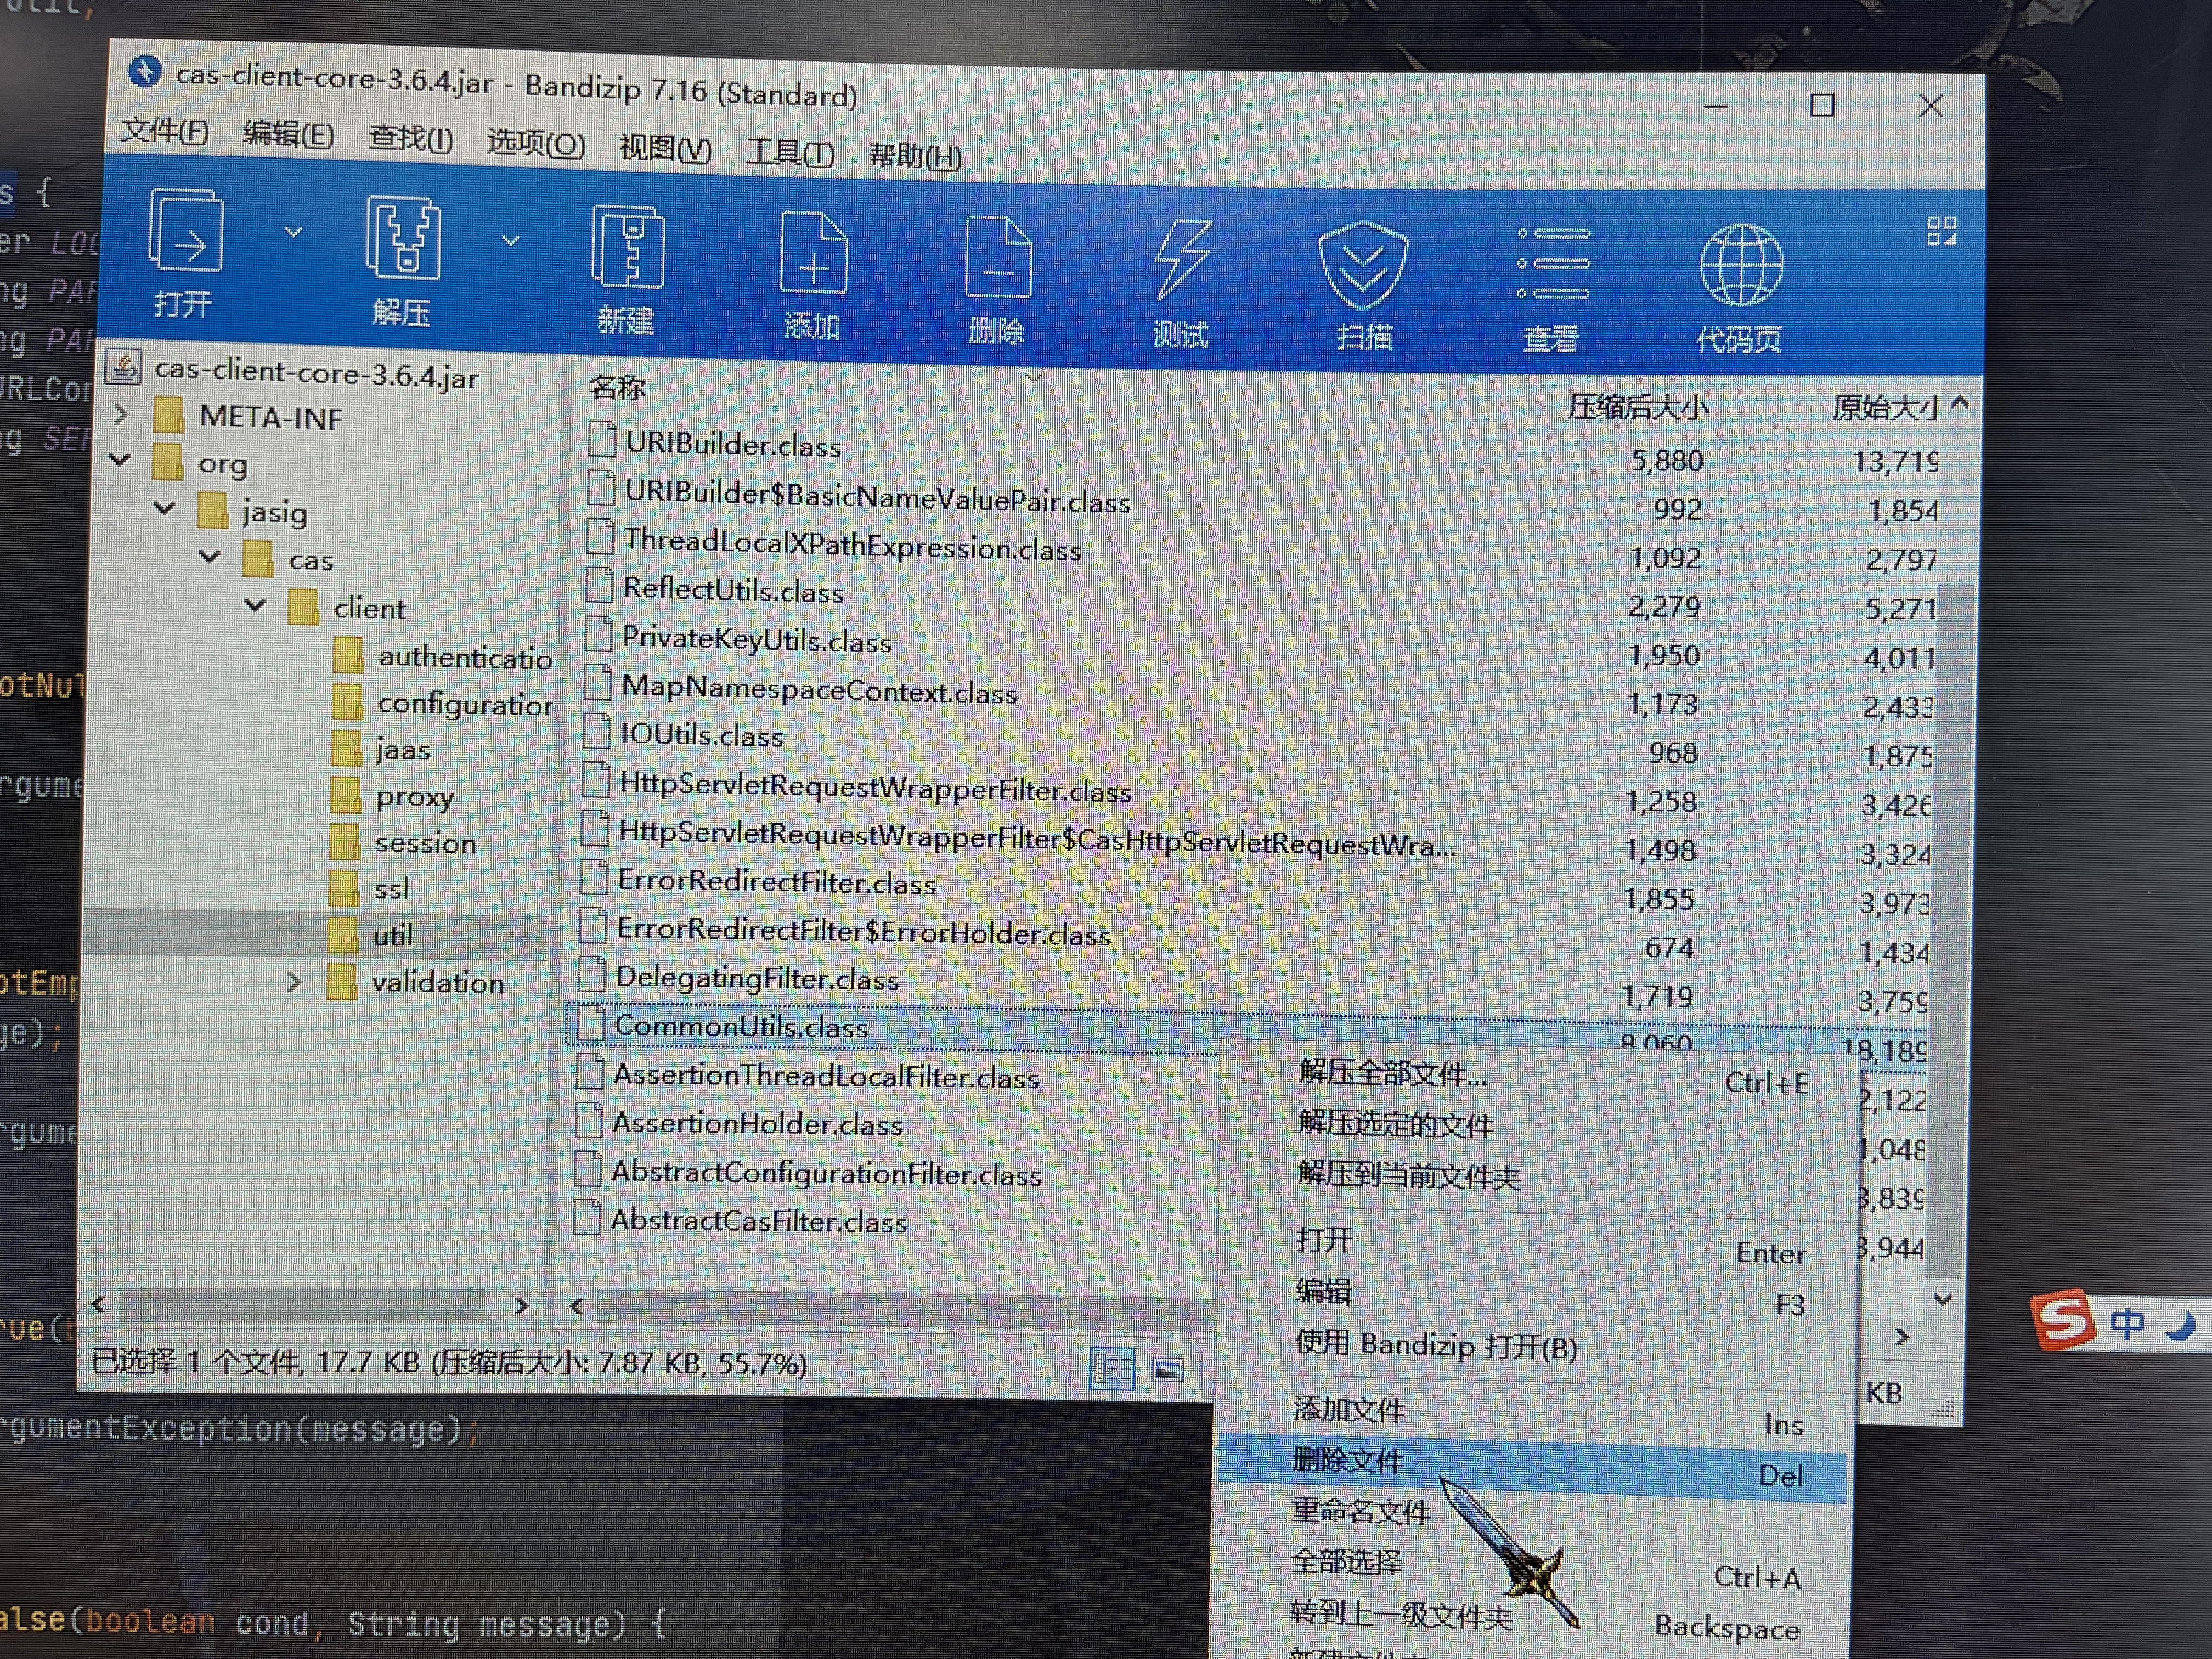Select the configuration folder in the tree
The image size is (2212, 1659).
(x=465, y=704)
